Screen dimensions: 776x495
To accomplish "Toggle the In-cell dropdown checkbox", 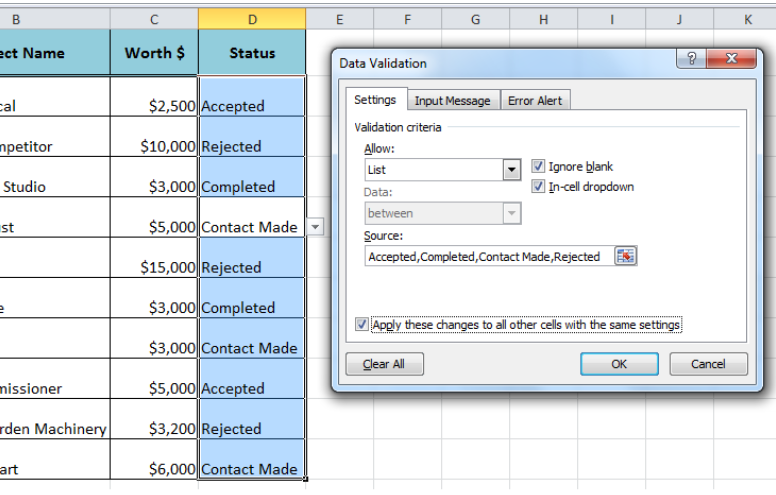I will [538, 187].
